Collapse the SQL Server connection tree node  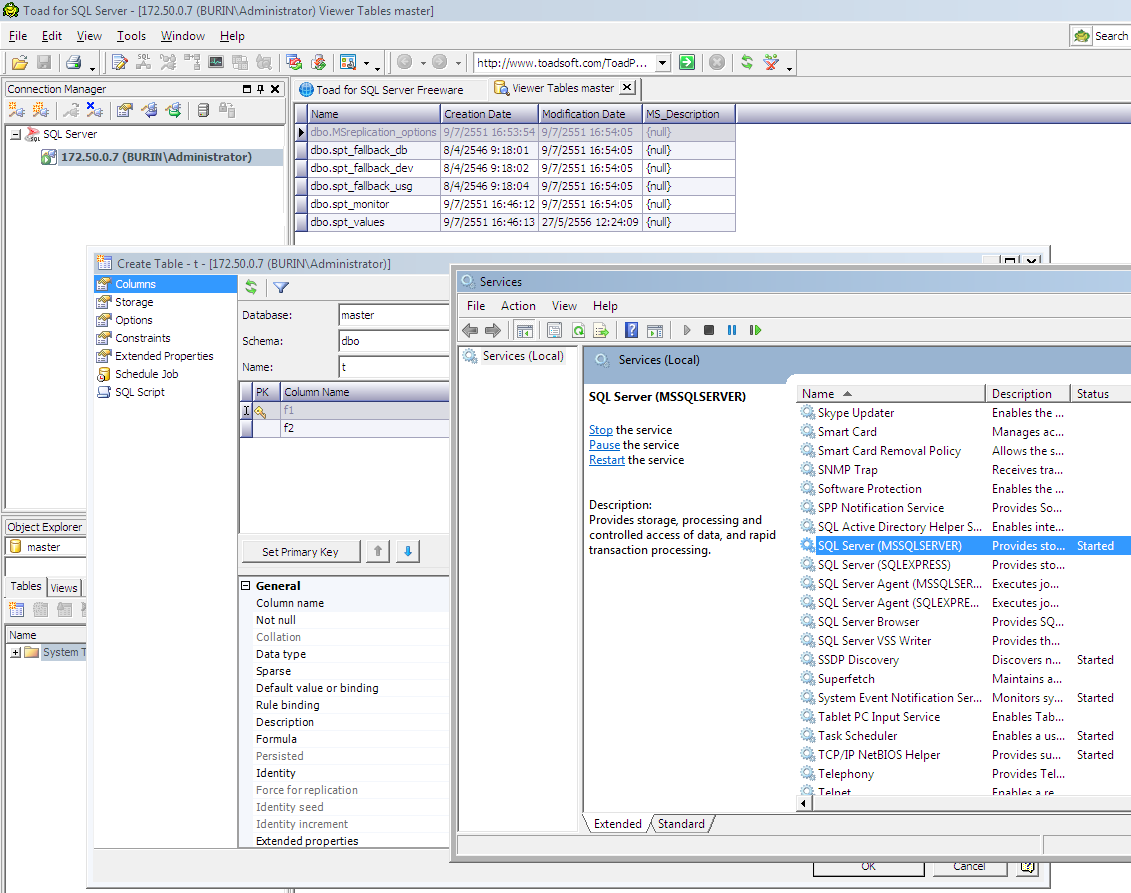click(x=15, y=134)
